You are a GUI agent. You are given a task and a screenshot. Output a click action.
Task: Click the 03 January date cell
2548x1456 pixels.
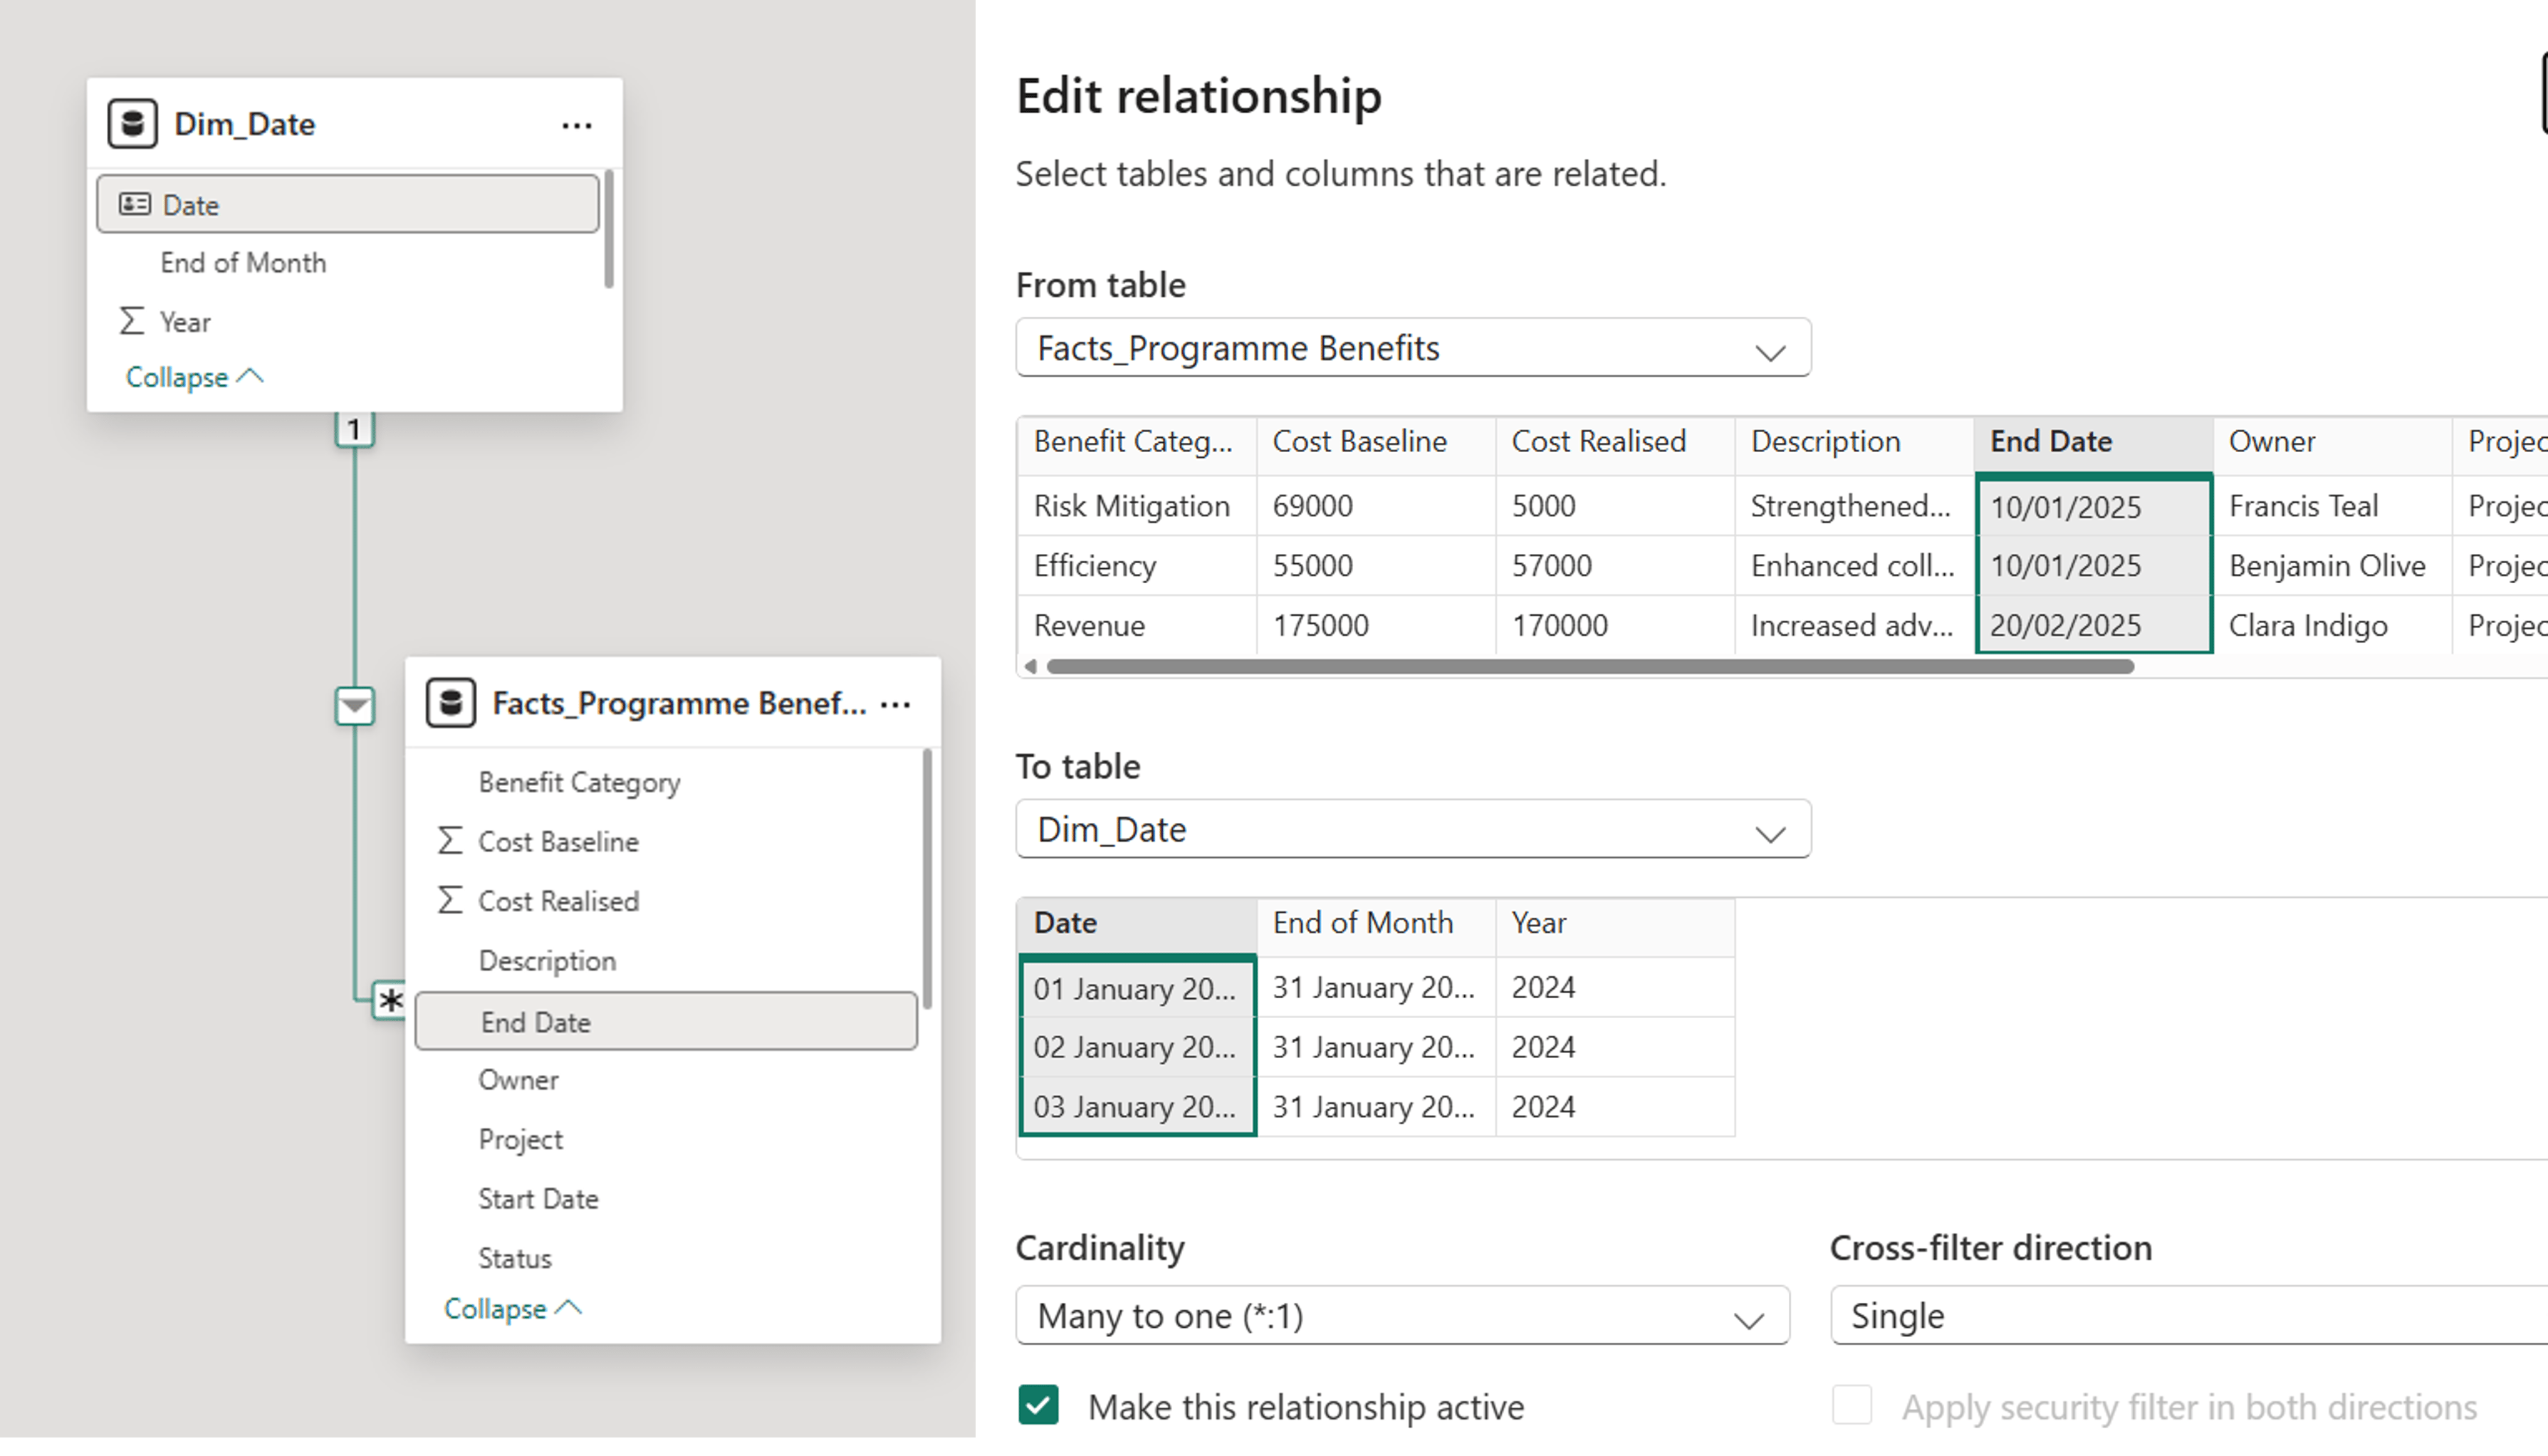pyautogui.click(x=1137, y=1107)
